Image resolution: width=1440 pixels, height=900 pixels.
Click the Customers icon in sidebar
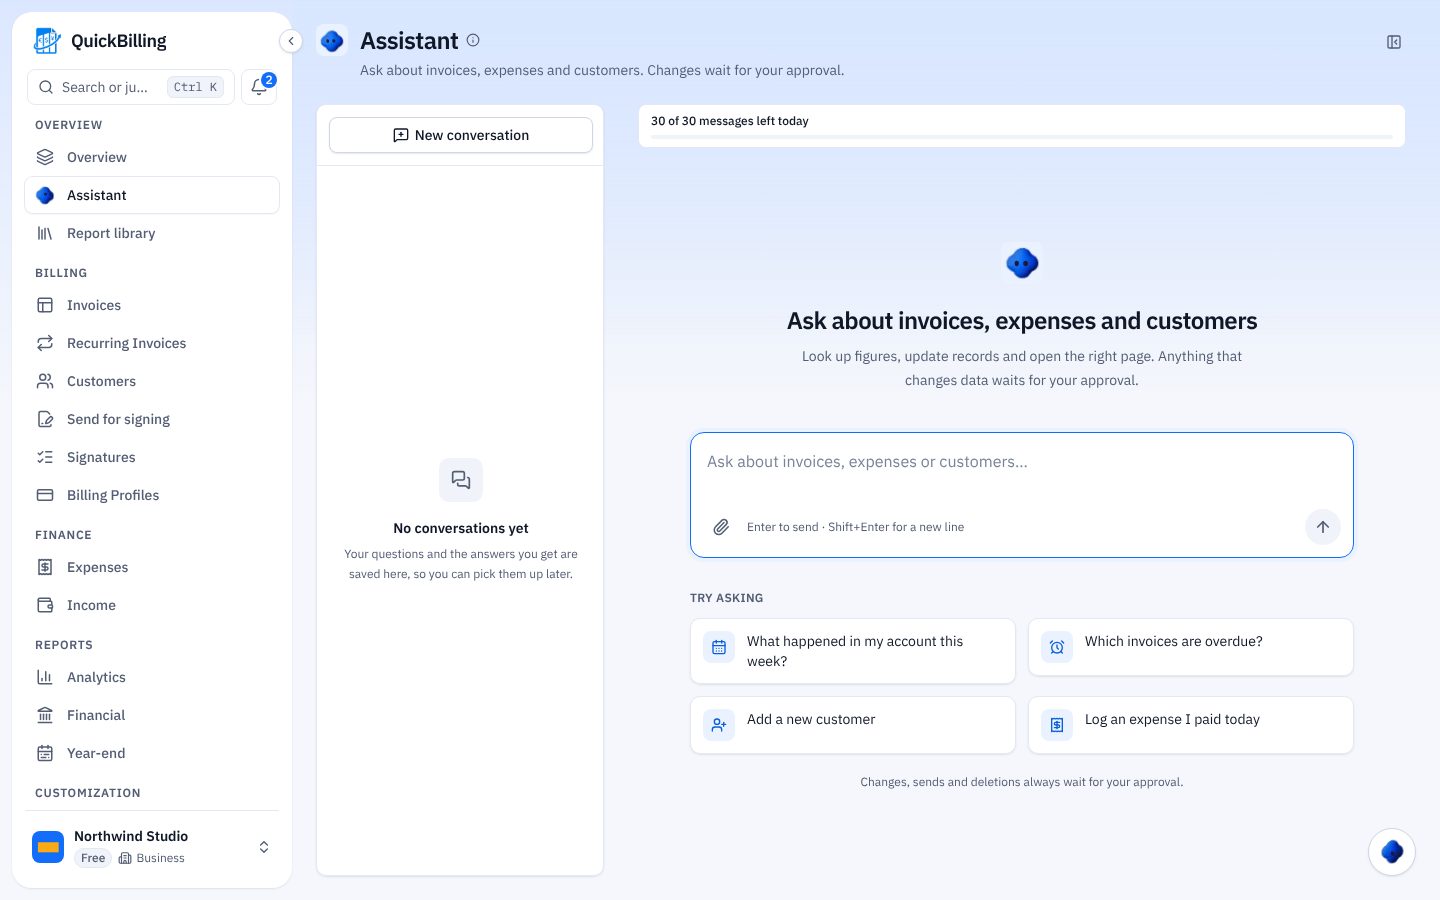(x=45, y=381)
